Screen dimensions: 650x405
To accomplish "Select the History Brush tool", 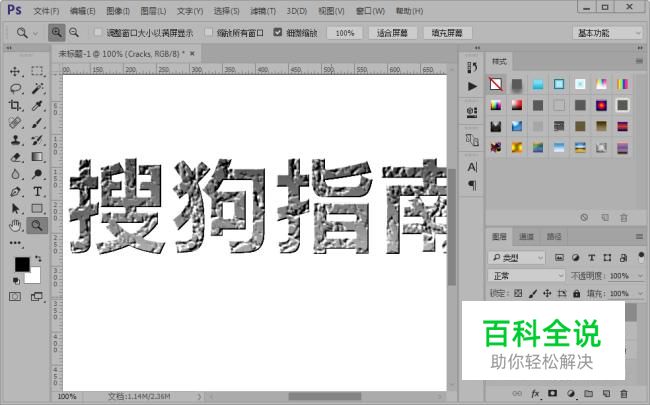I will pos(37,140).
